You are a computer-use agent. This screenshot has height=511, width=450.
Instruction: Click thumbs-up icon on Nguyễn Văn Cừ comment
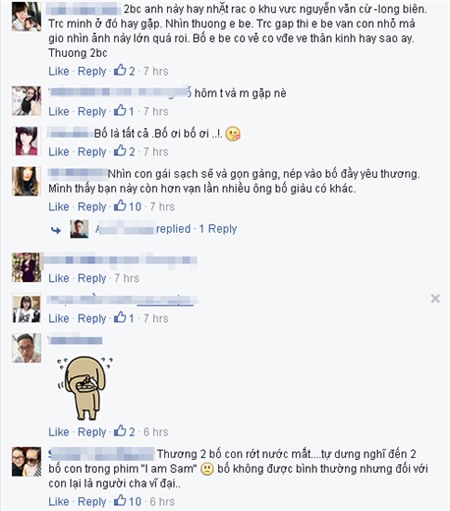(x=120, y=70)
